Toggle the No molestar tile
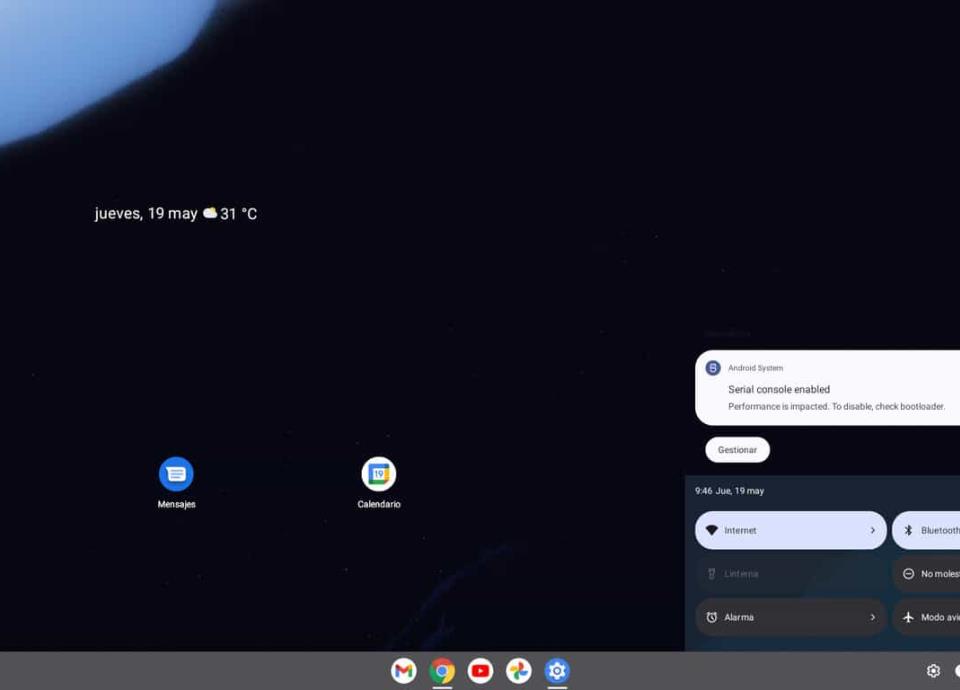Viewport: 960px width, 690px height. click(x=927, y=574)
